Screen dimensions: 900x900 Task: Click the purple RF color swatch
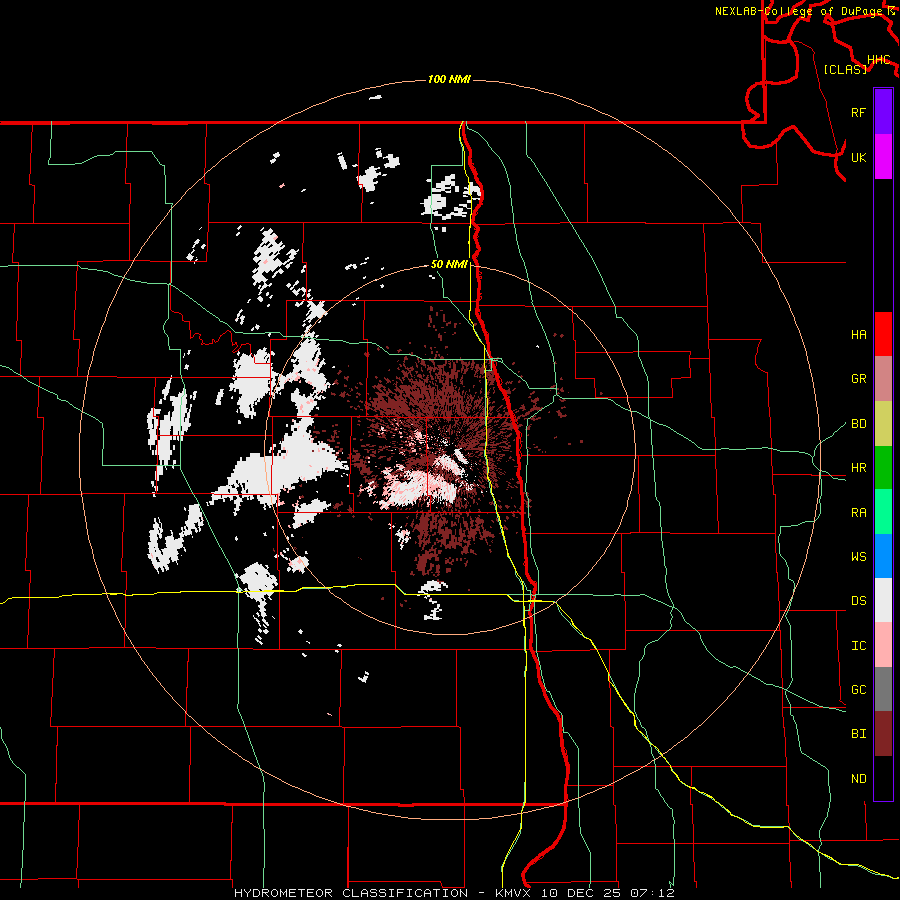click(883, 112)
